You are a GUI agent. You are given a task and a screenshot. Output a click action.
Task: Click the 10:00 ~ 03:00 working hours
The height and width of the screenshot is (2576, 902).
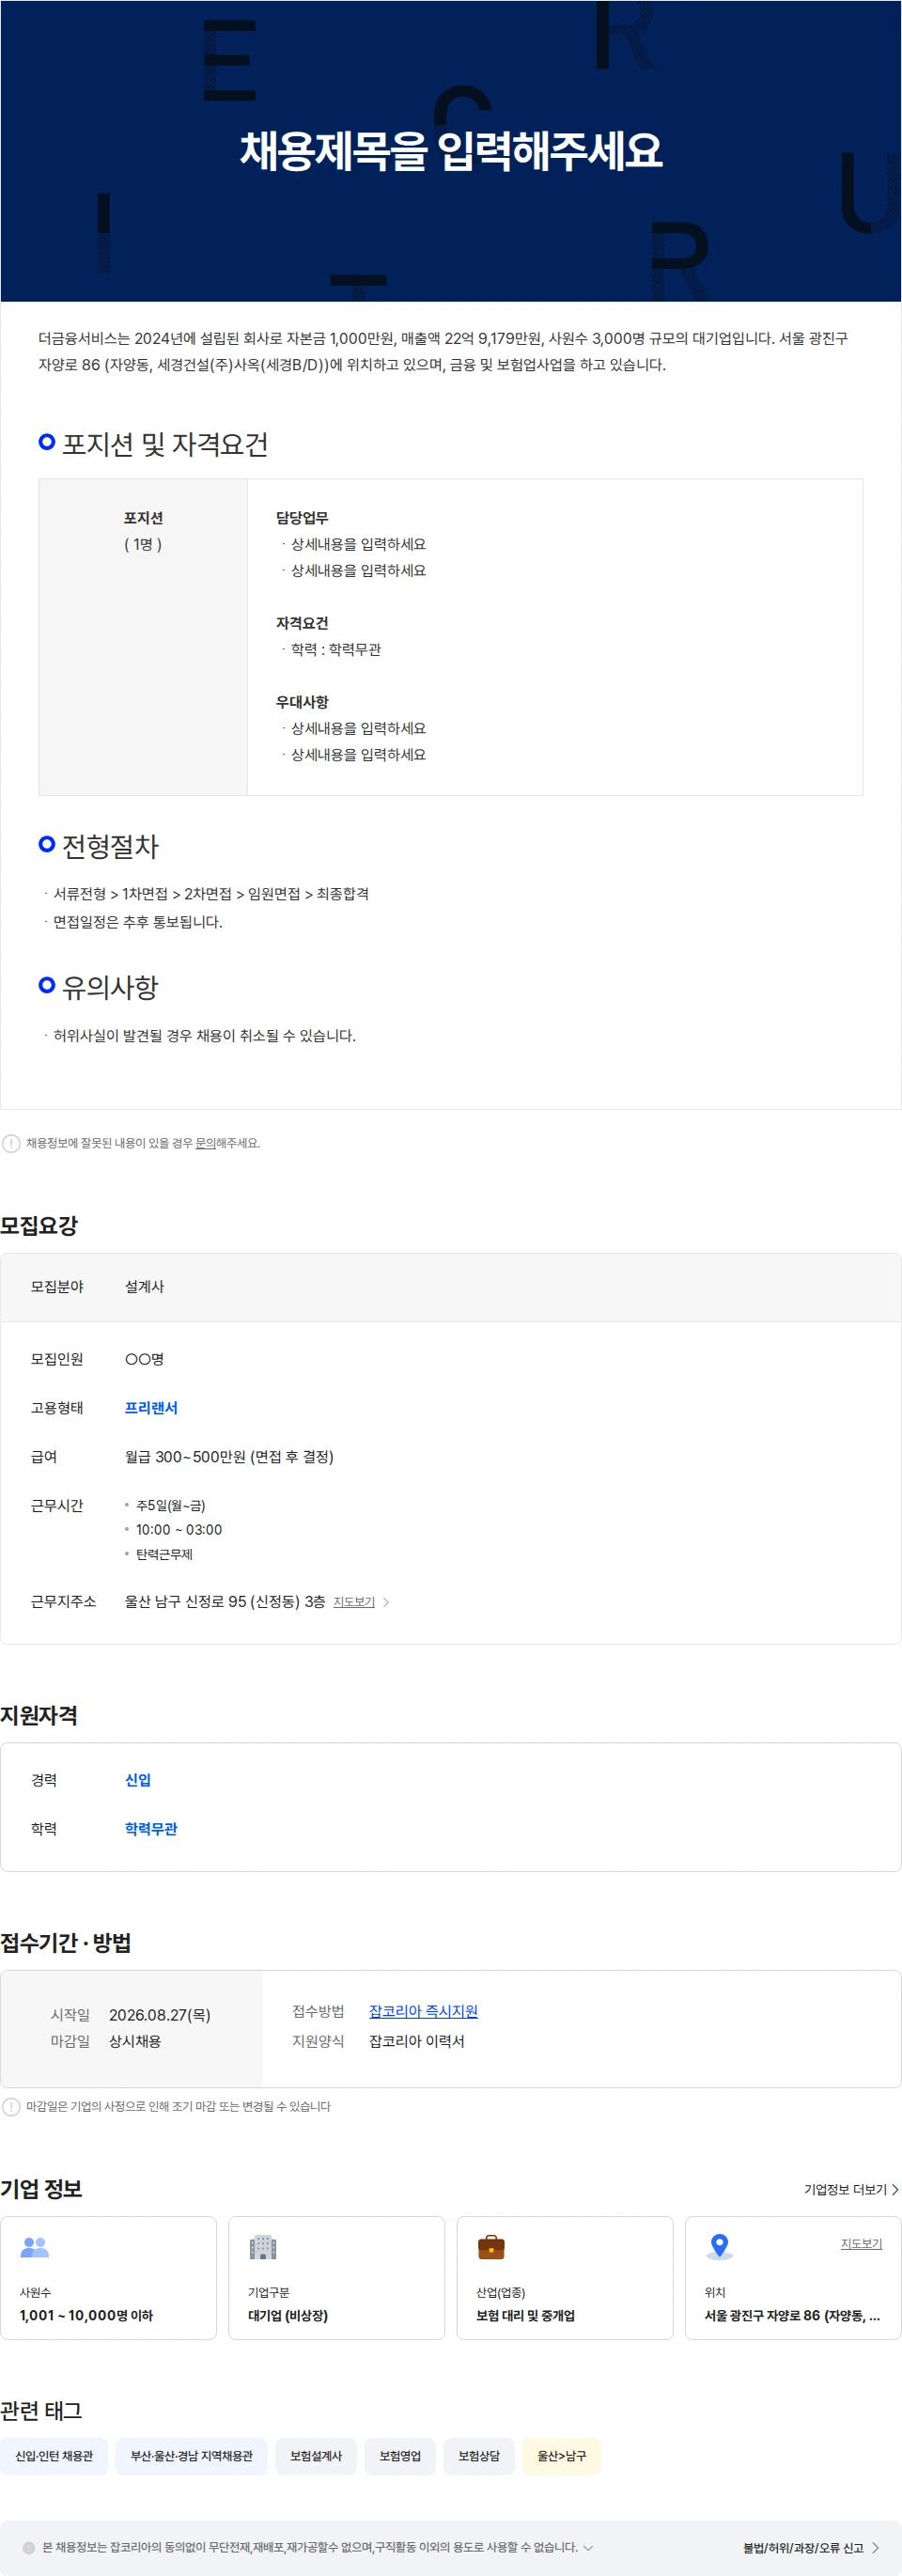click(x=179, y=1529)
